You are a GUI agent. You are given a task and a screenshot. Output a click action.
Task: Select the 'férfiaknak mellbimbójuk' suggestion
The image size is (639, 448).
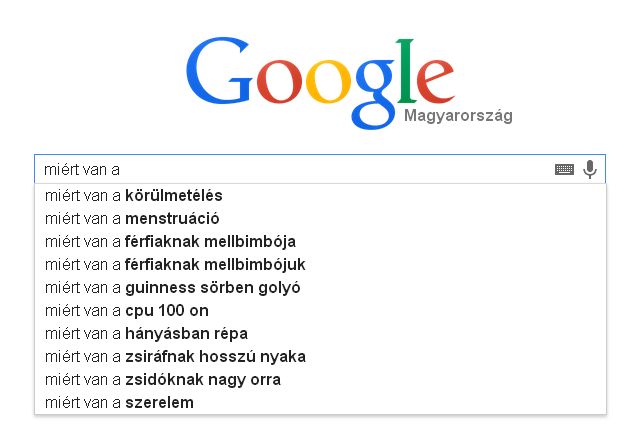coord(175,264)
